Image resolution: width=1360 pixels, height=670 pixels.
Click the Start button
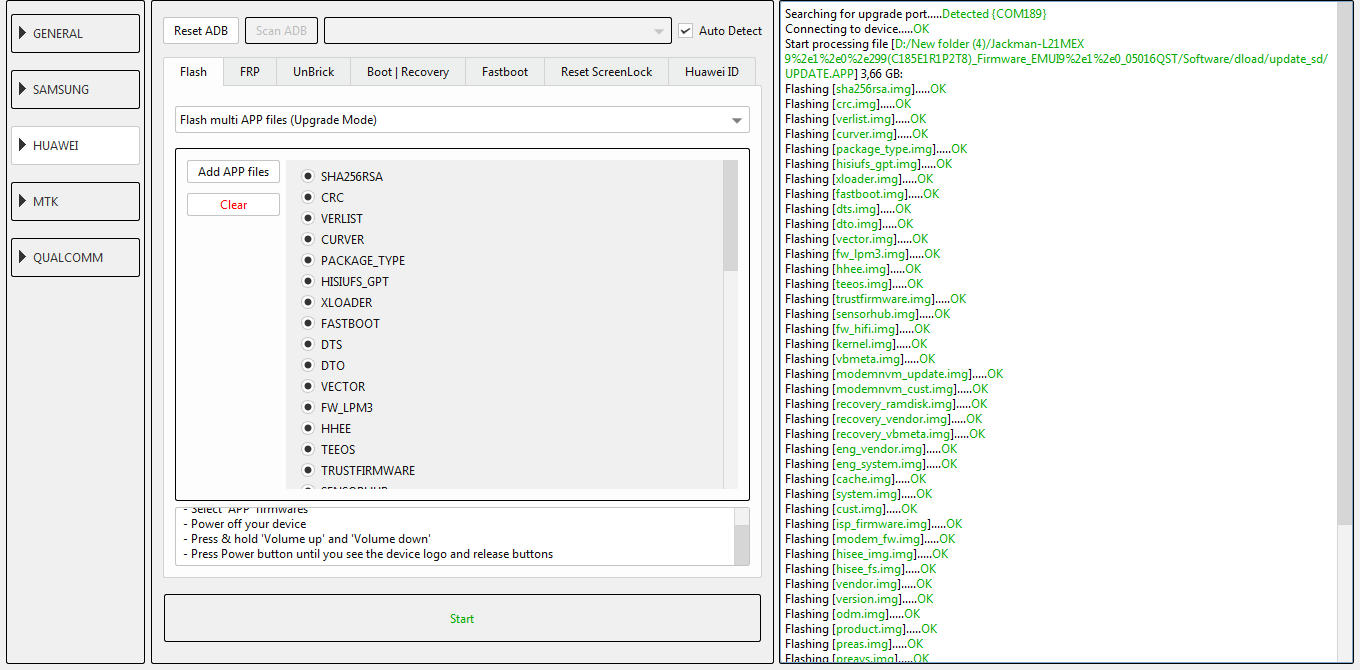[462, 619]
